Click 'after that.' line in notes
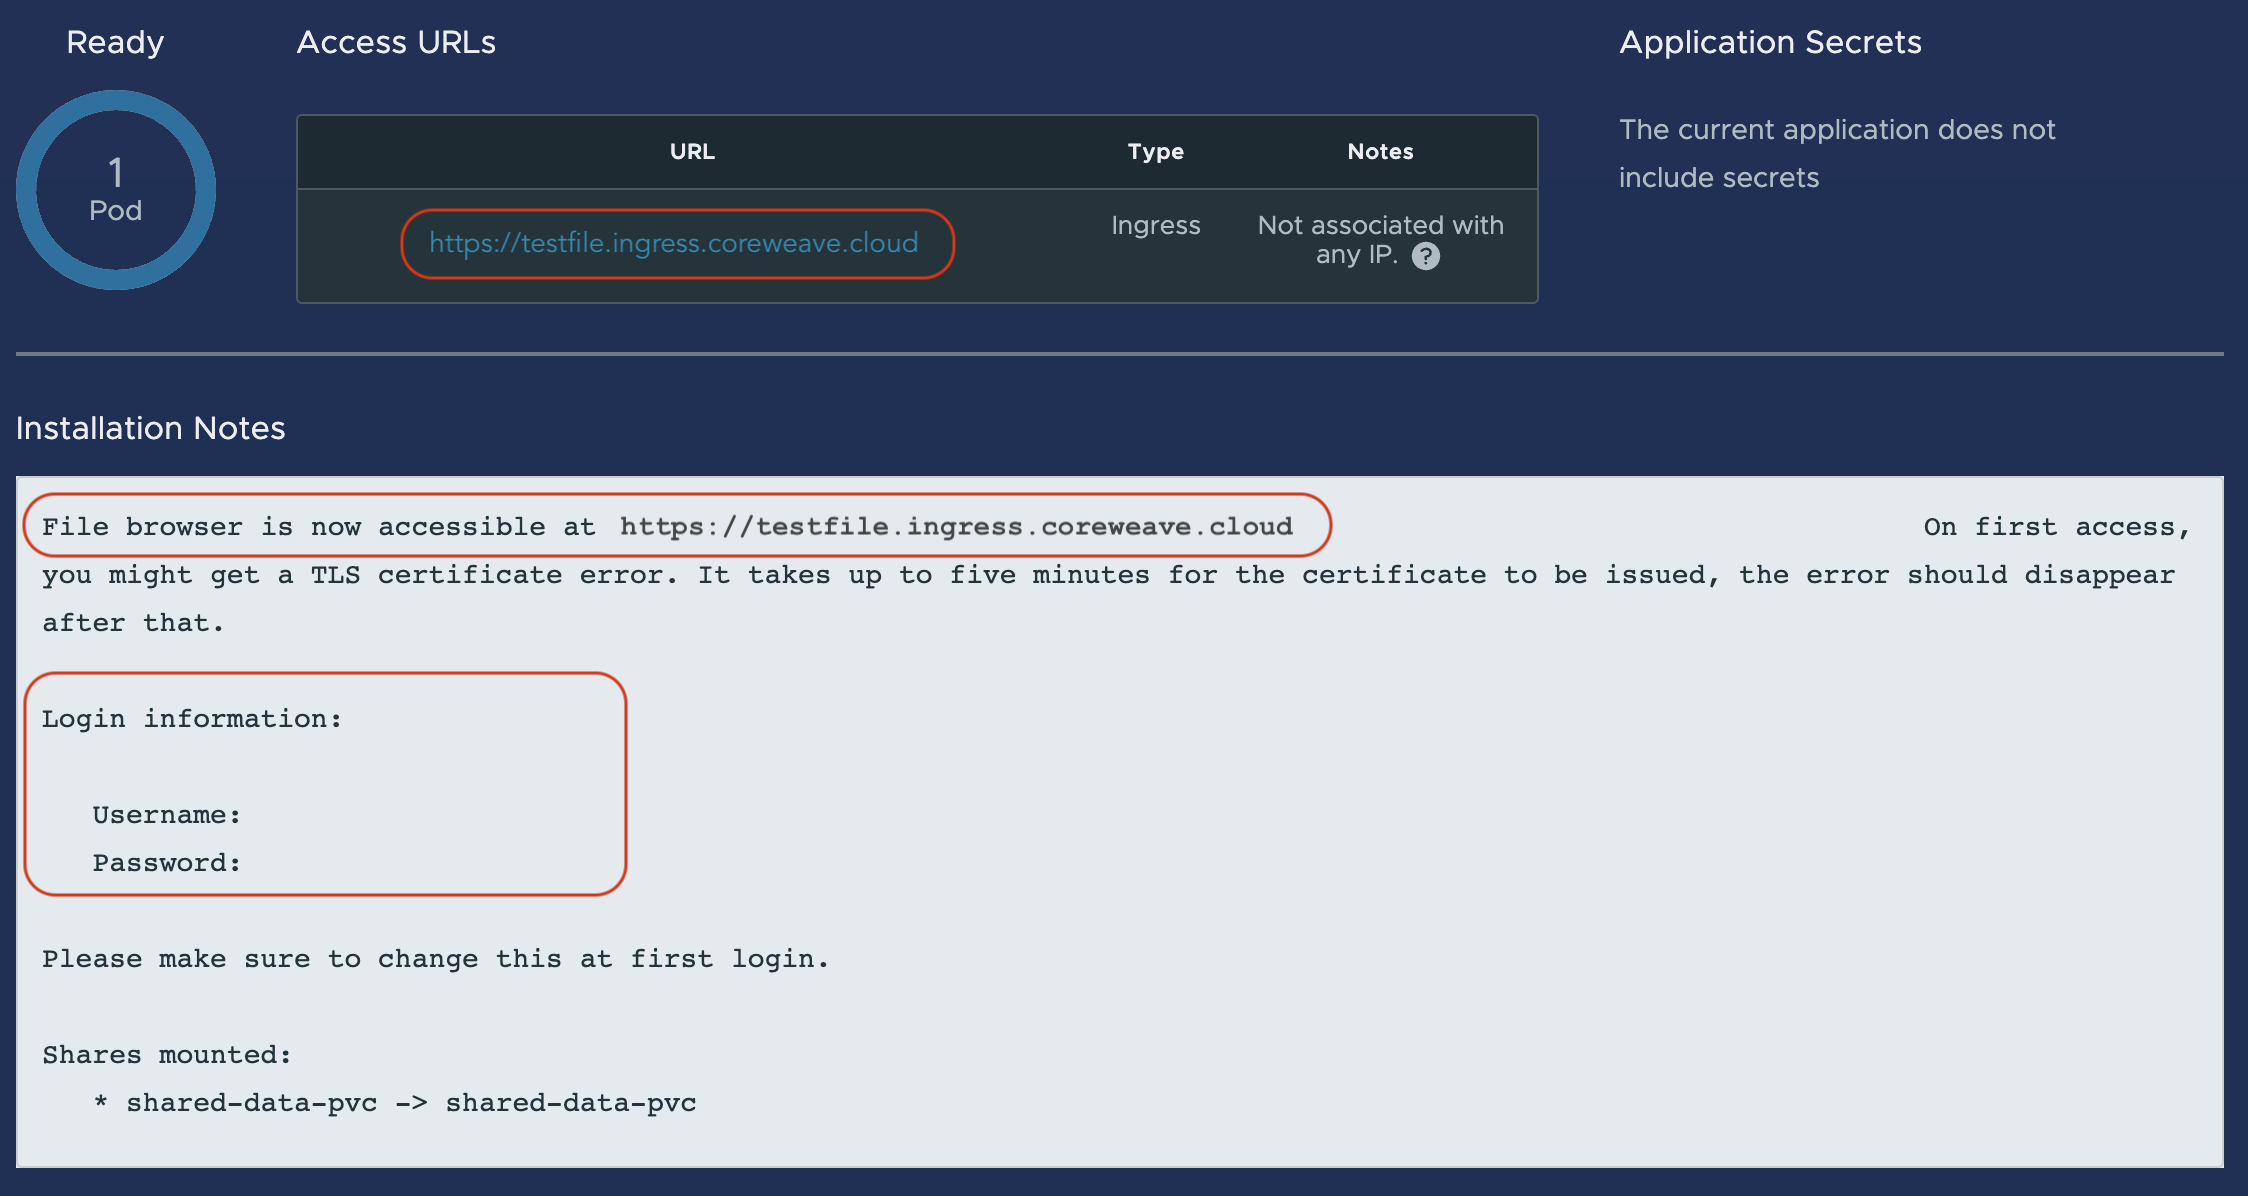2248x1196 pixels. (x=133, y=623)
